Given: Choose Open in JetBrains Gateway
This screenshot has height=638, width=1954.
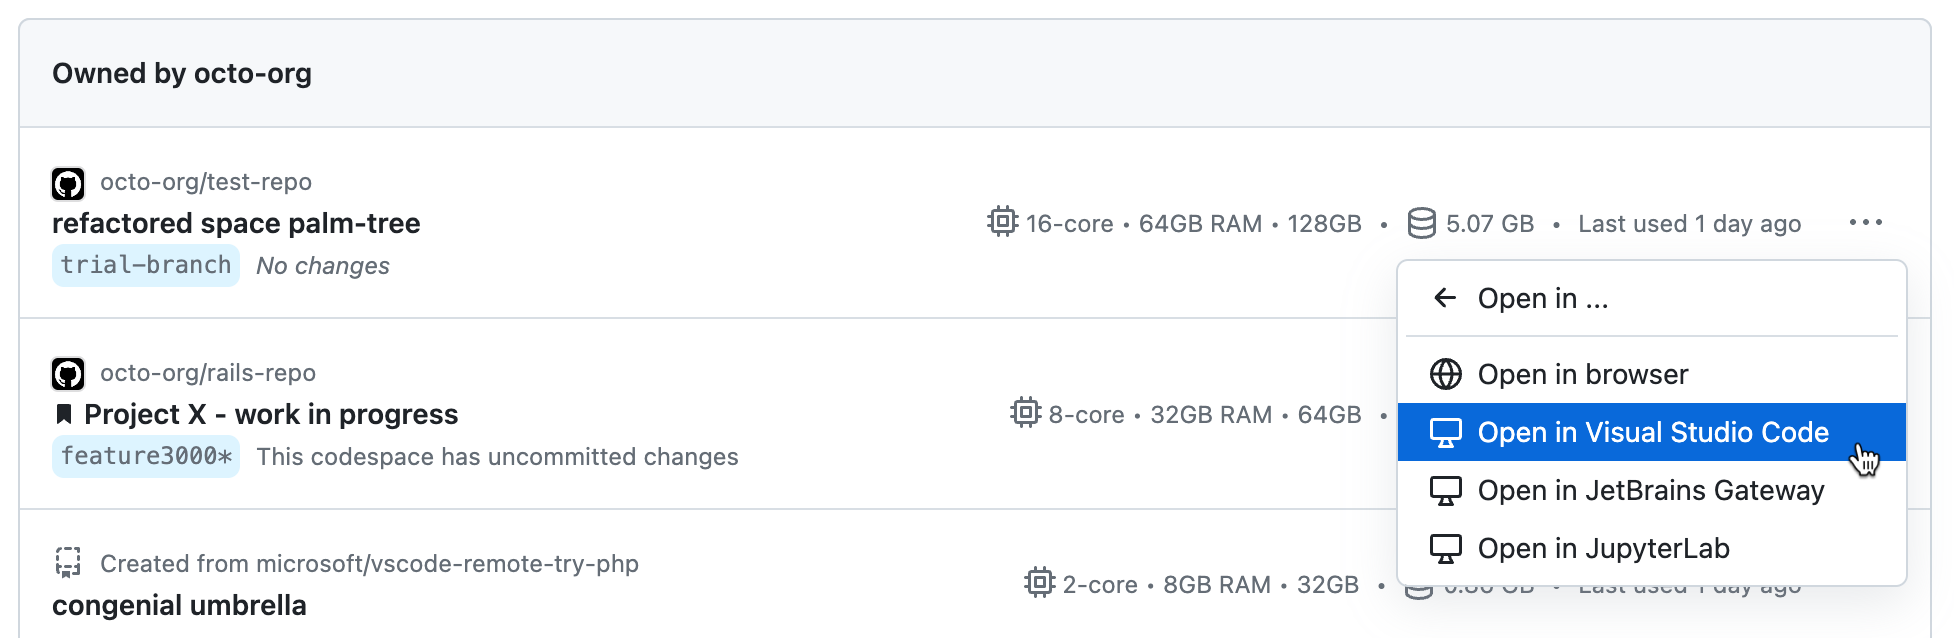Looking at the screenshot, I should 1650,490.
